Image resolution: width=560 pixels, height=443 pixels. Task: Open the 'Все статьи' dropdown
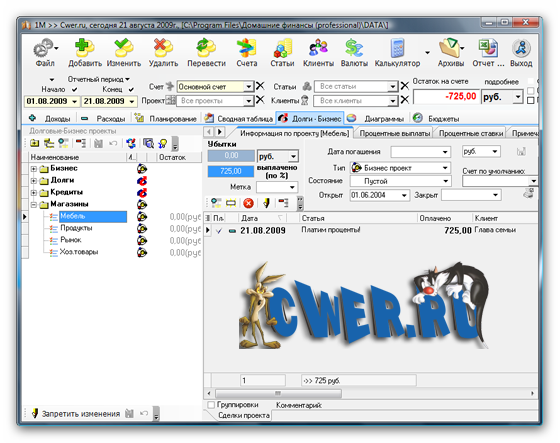click(x=392, y=86)
